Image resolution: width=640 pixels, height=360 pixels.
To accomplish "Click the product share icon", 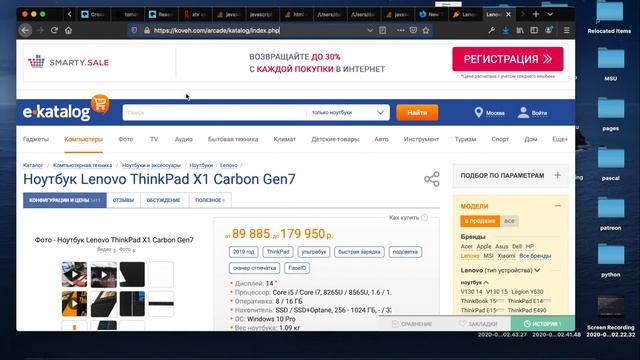I will pyautogui.click(x=431, y=179).
